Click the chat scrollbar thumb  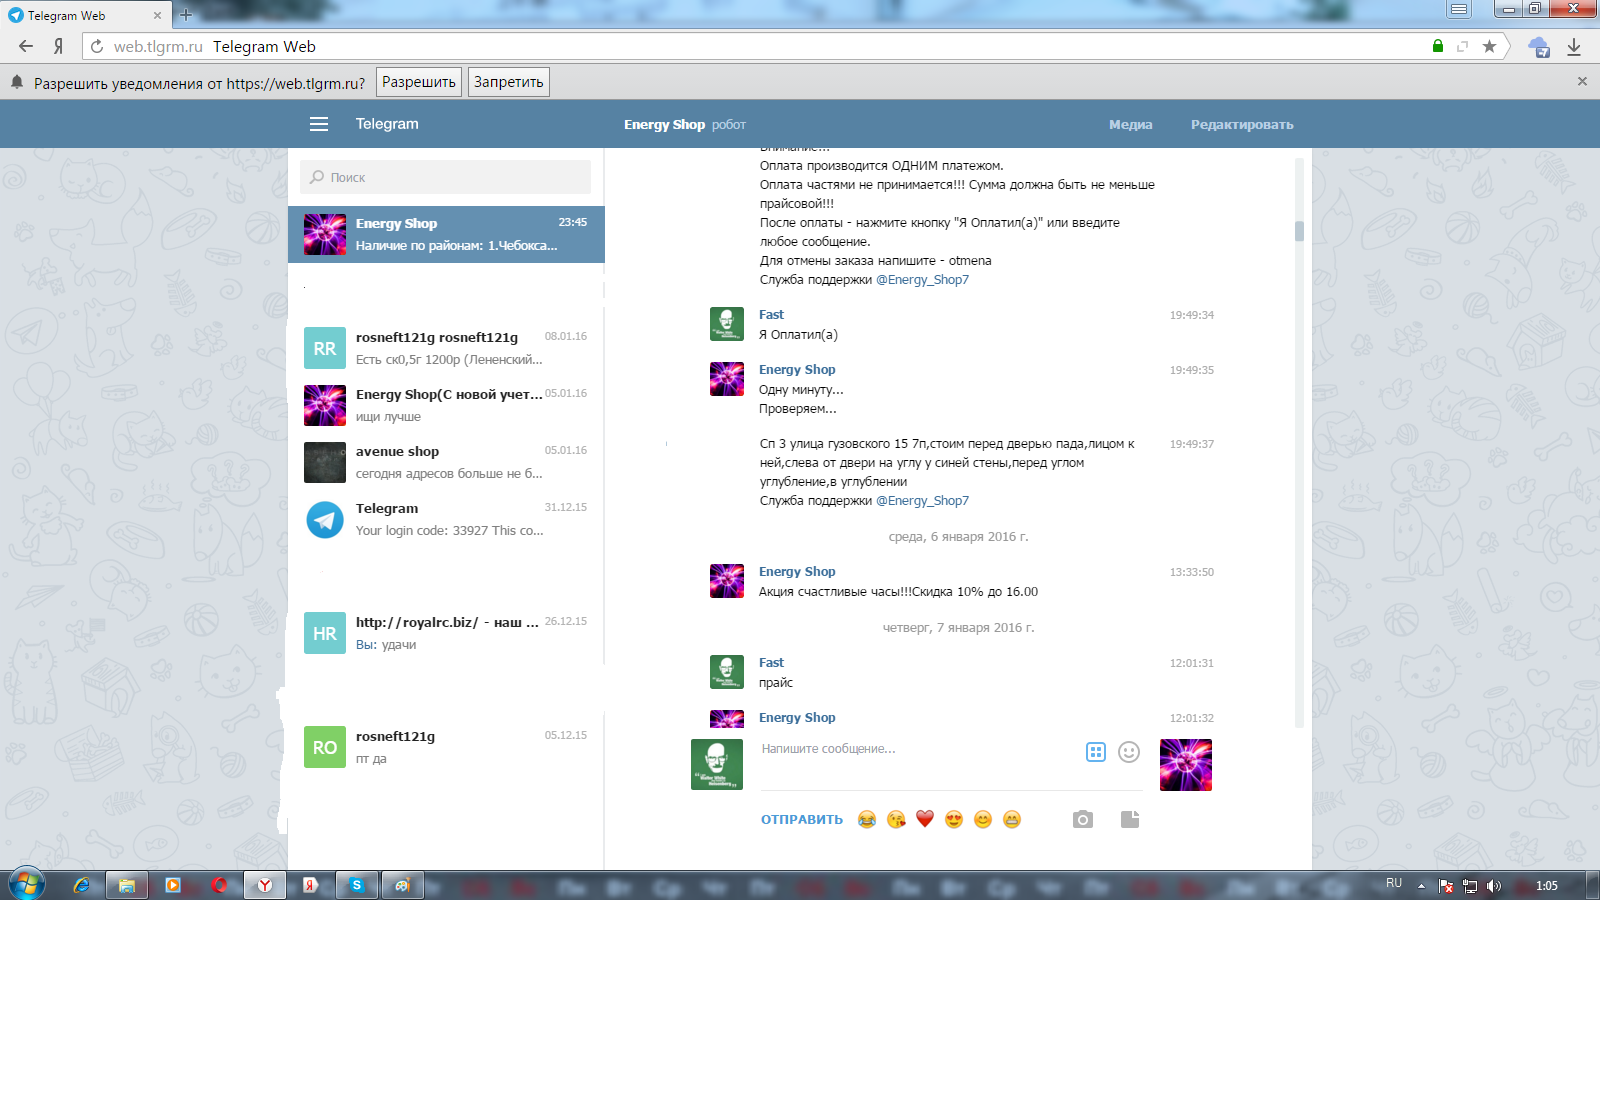pyautogui.click(x=1299, y=231)
